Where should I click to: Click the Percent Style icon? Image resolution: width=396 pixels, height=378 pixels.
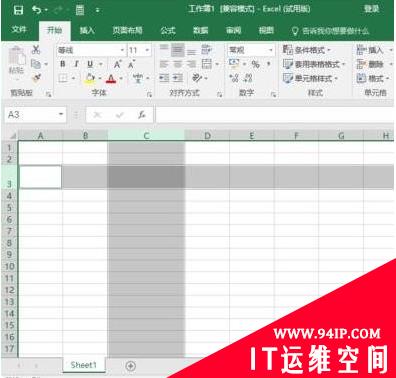(x=256, y=64)
